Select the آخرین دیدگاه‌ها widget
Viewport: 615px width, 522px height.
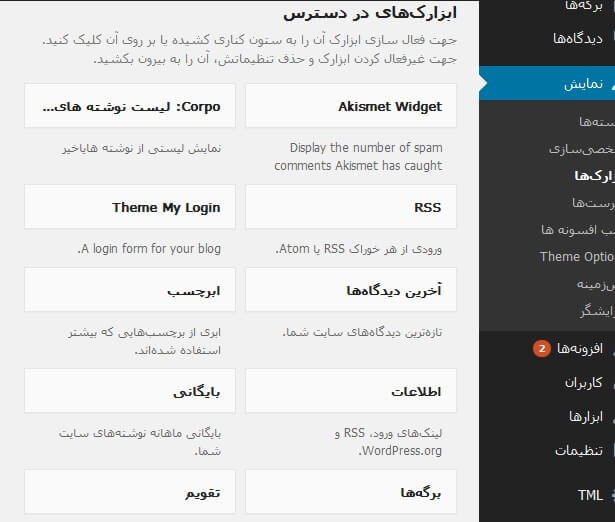click(351, 290)
